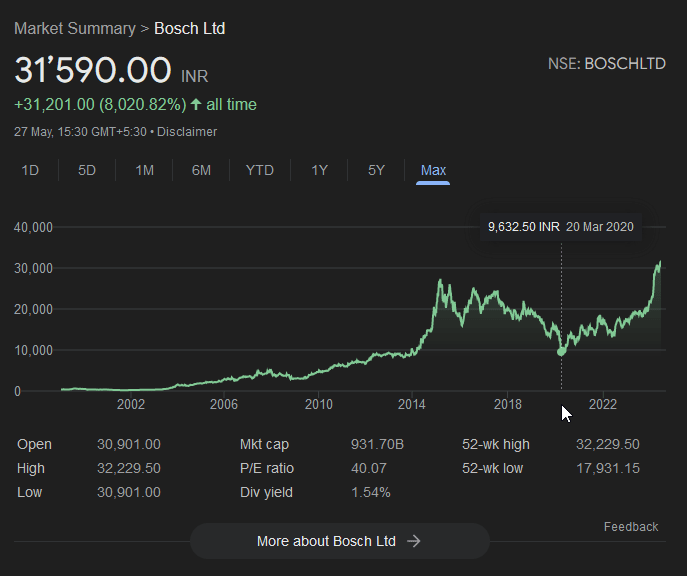Open More about Bosch Ltd
This screenshot has width=687, height=576.
click(326, 541)
